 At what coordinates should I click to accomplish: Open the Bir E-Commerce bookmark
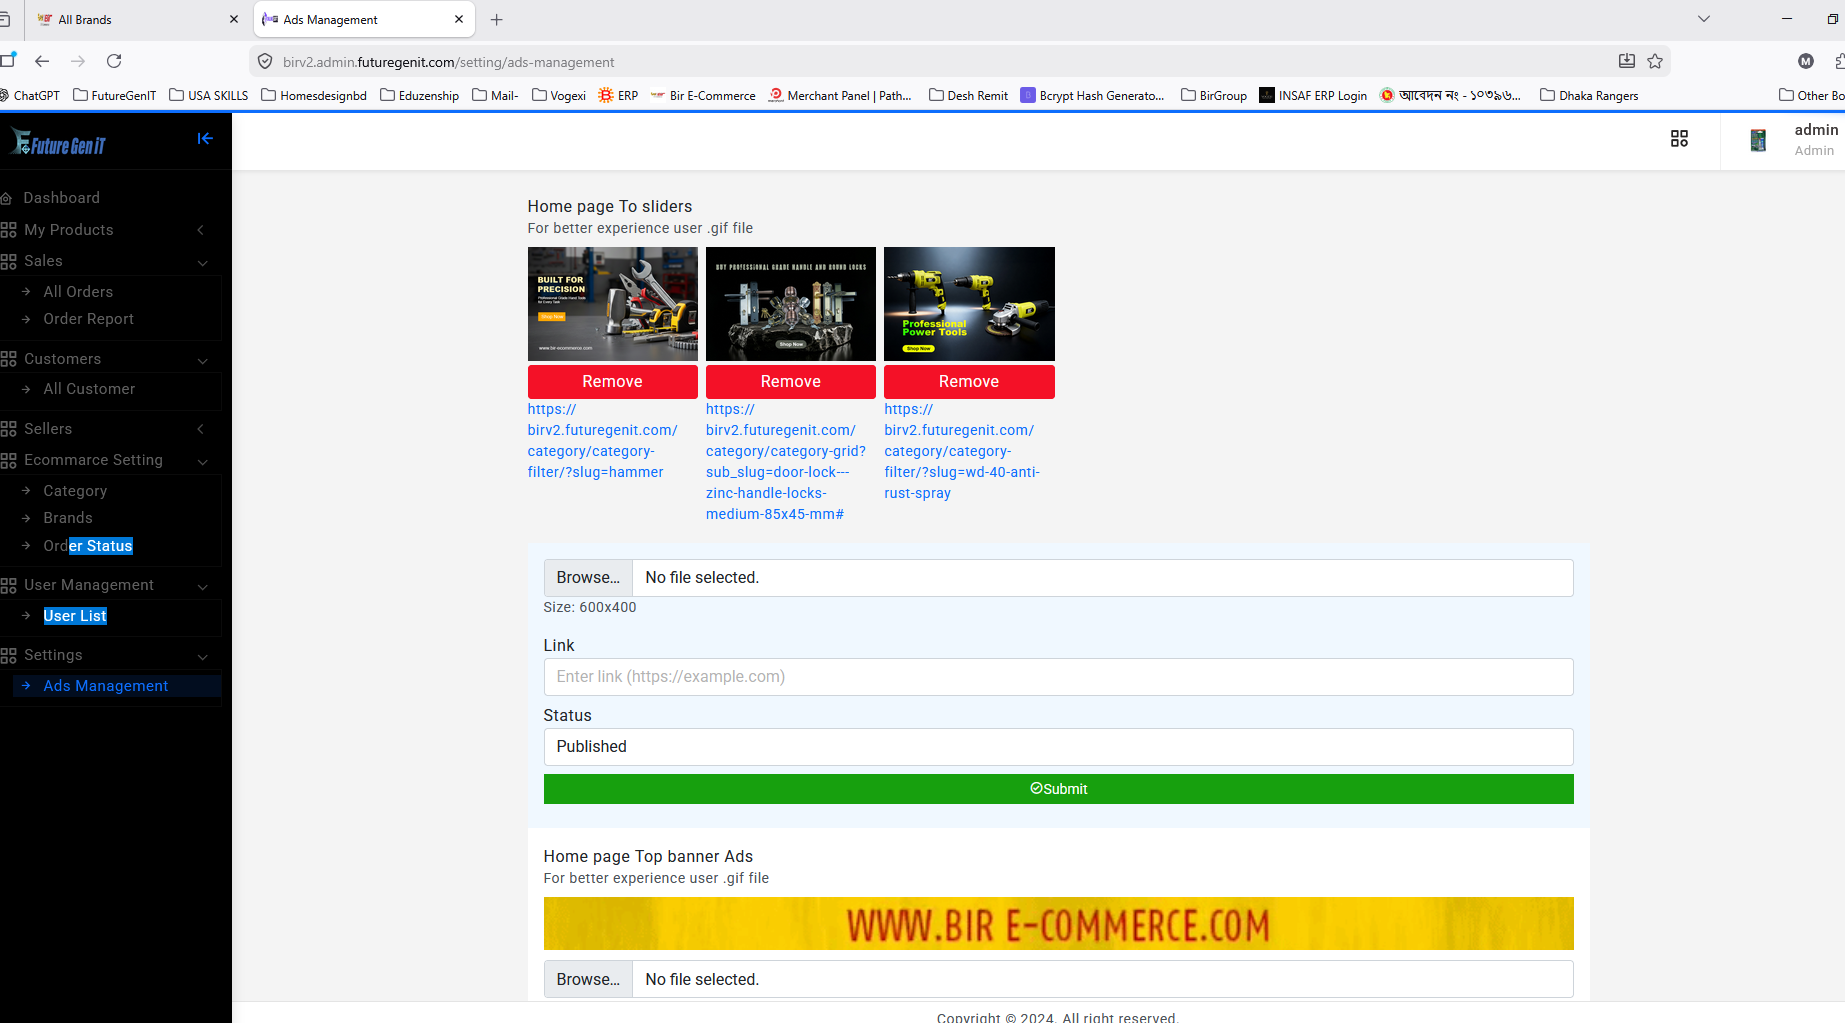[703, 96]
